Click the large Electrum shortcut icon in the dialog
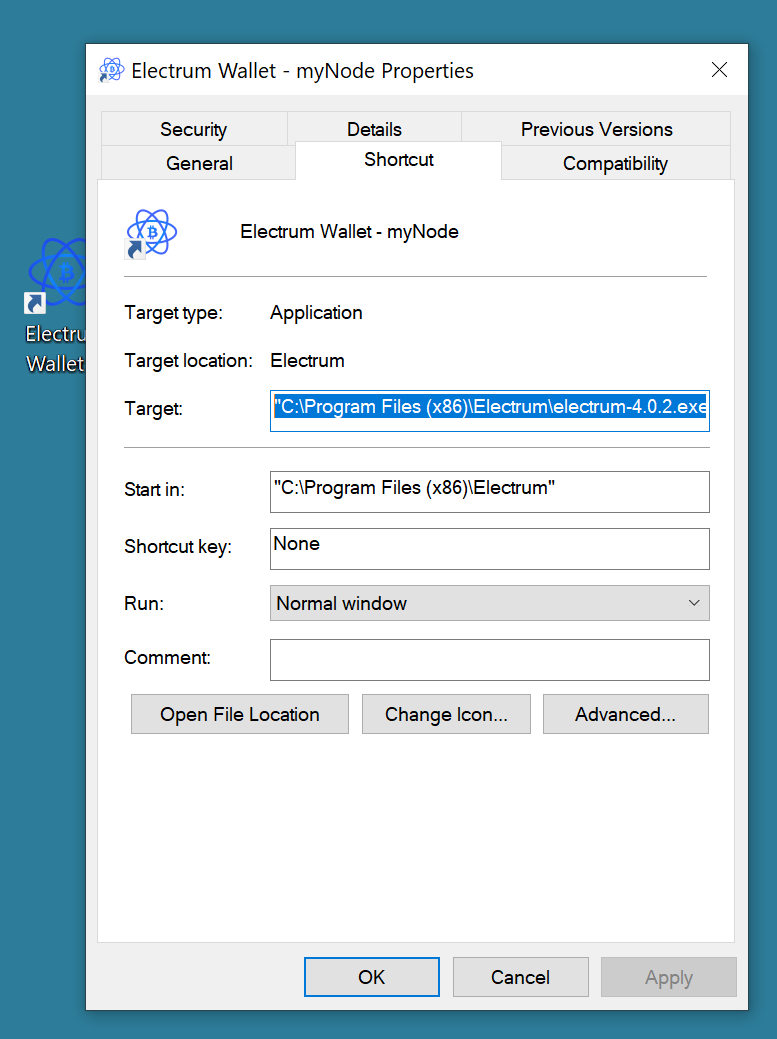 (151, 233)
